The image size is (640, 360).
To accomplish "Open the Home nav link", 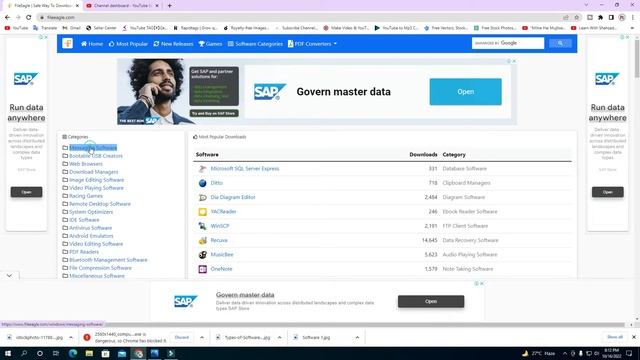I will (x=92, y=44).
